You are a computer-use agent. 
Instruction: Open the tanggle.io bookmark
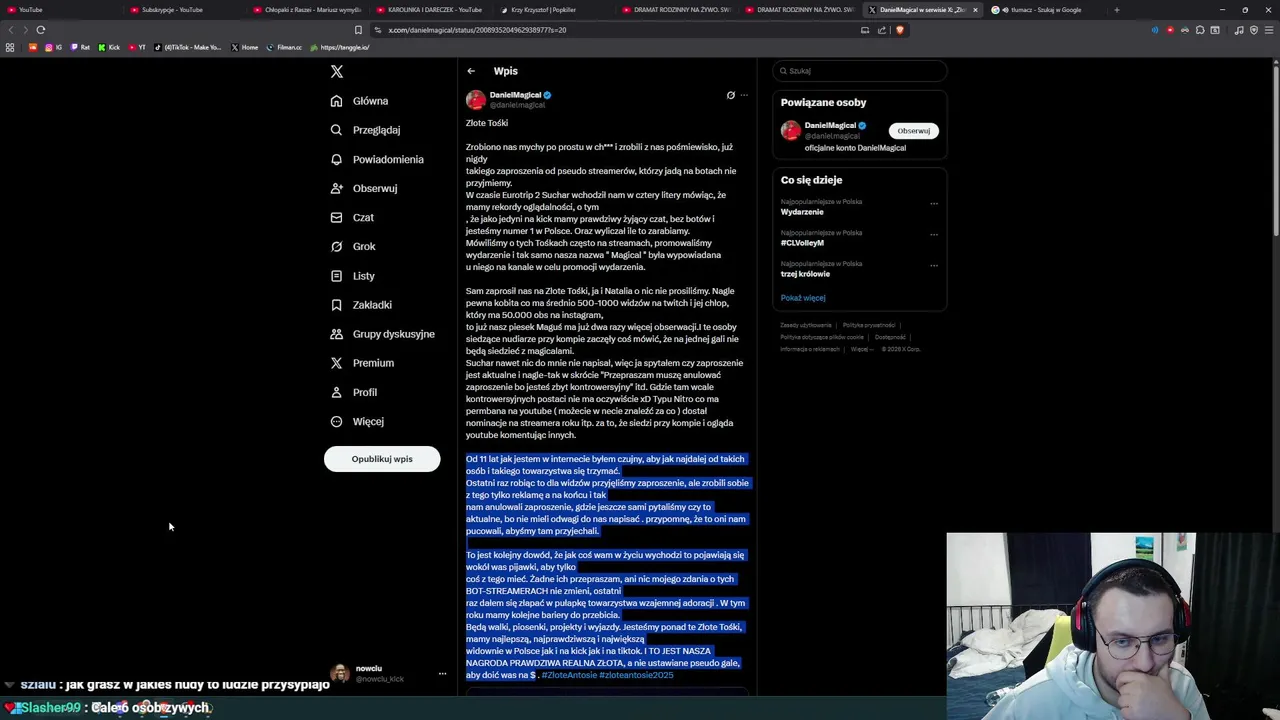coord(340,47)
